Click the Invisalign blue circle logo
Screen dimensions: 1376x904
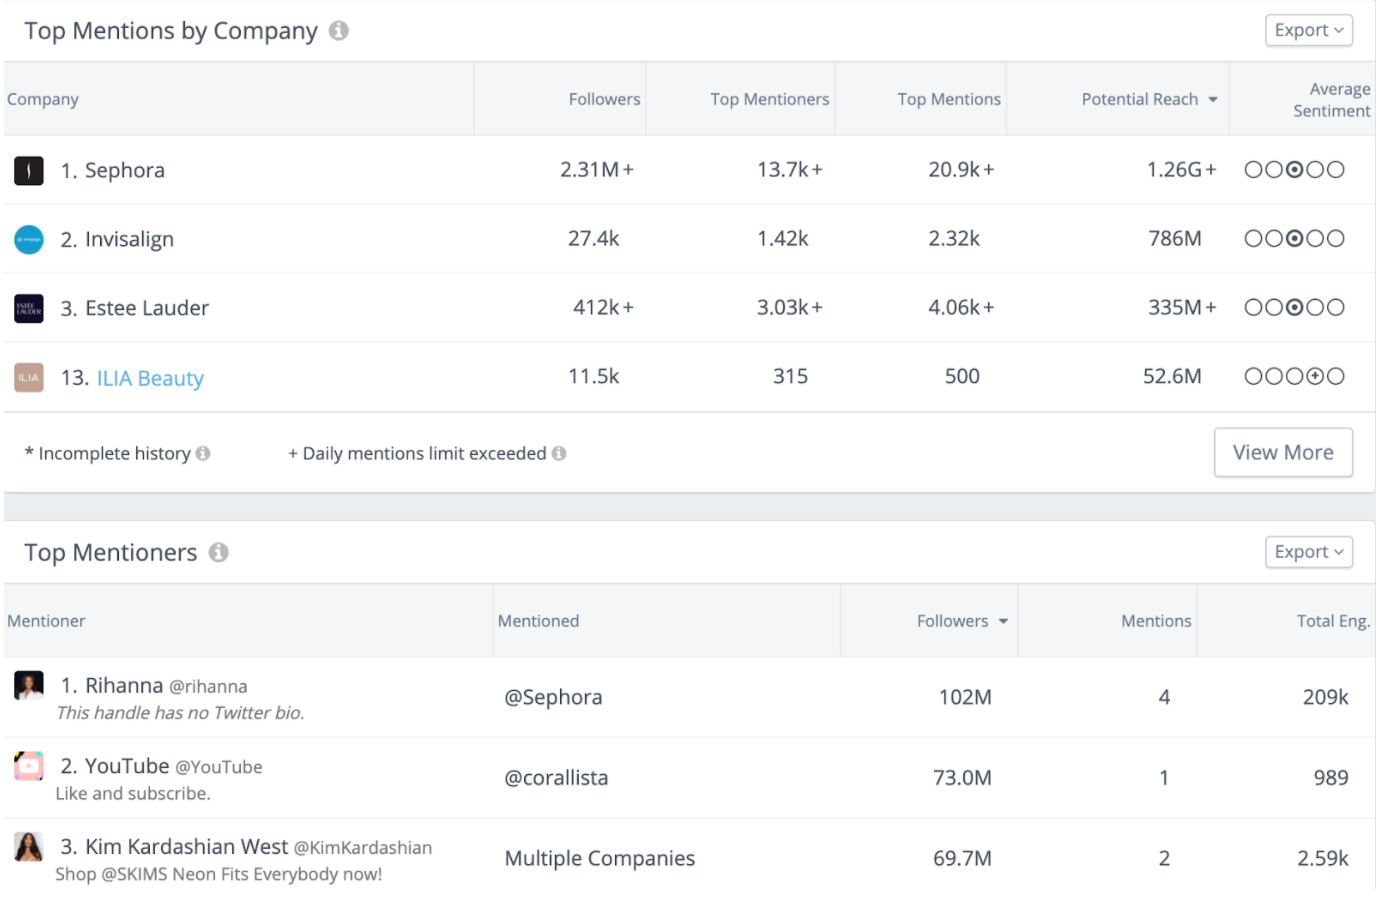[29, 239]
